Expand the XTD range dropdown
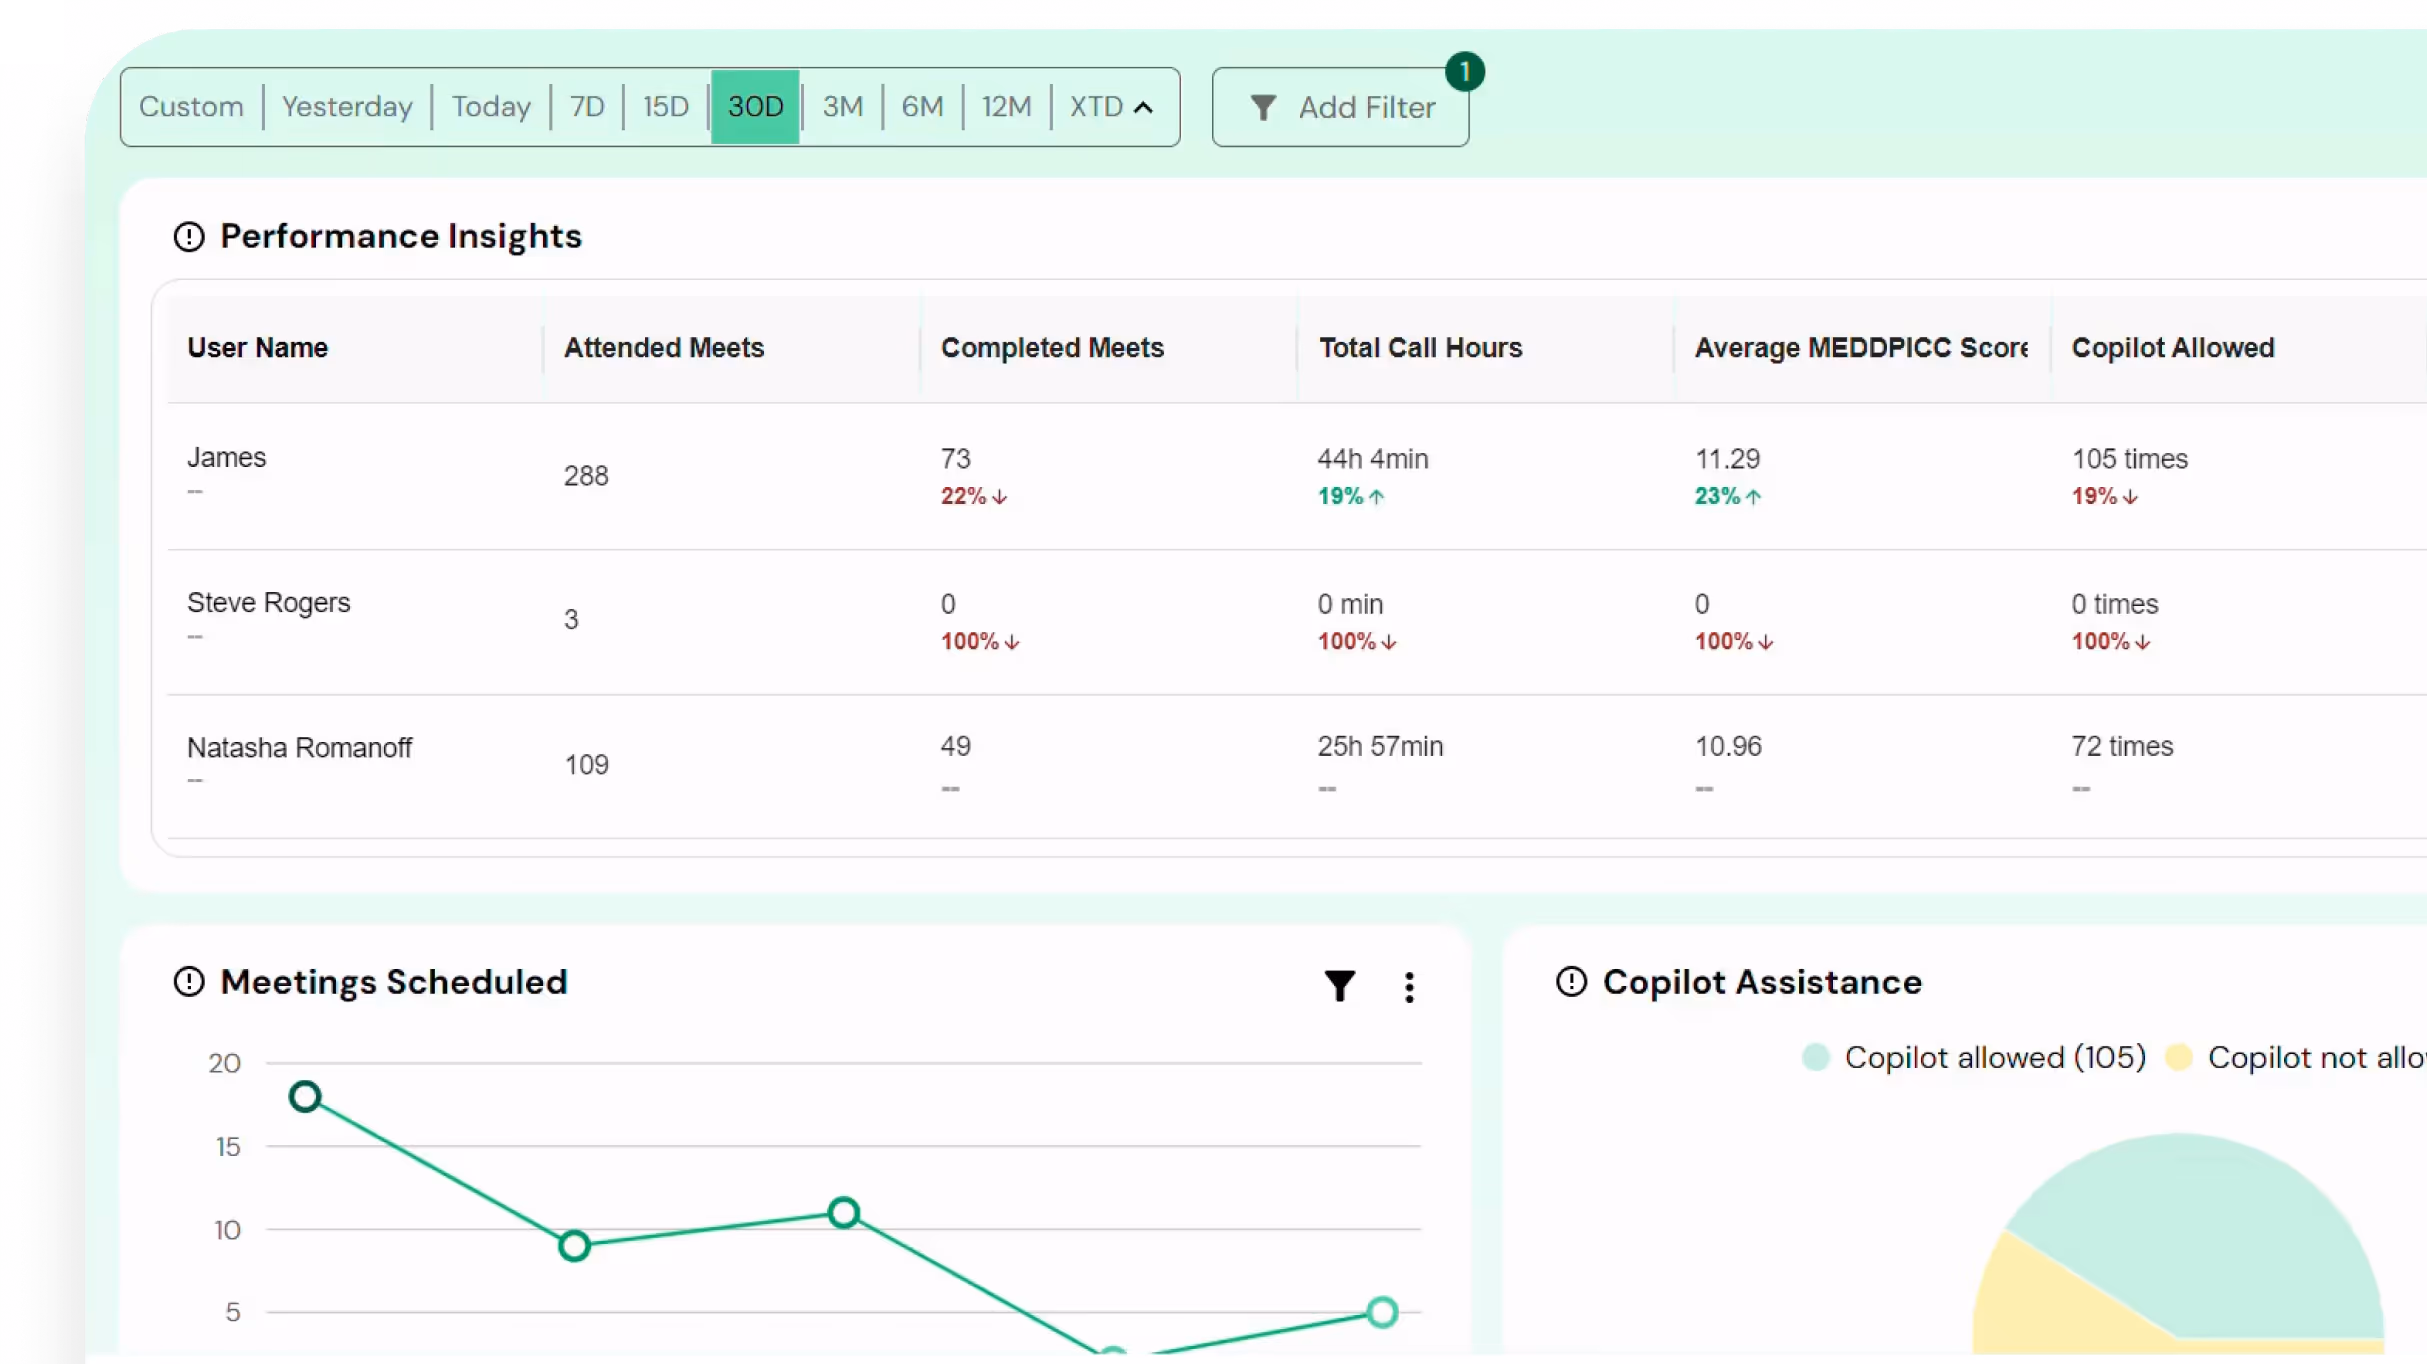The width and height of the screenshot is (2427, 1364). click(1112, 107)
